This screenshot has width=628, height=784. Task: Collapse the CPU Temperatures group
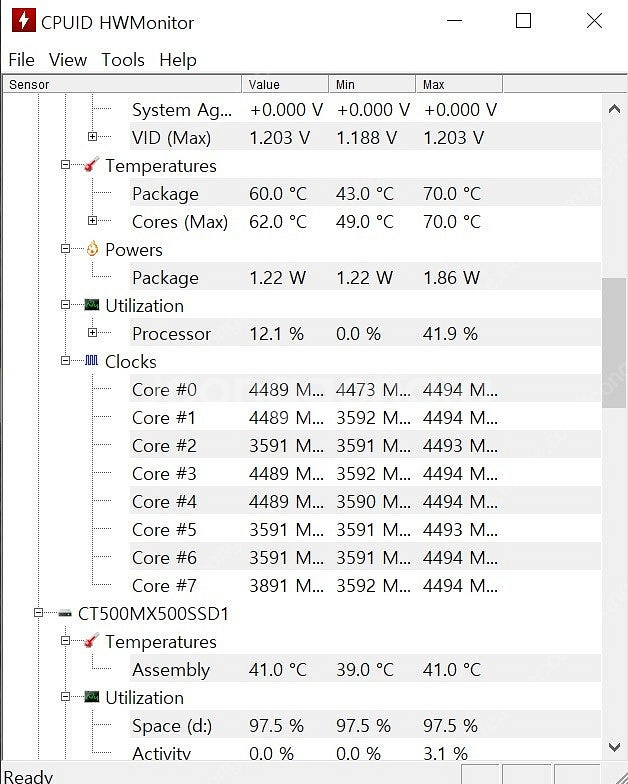66,164
